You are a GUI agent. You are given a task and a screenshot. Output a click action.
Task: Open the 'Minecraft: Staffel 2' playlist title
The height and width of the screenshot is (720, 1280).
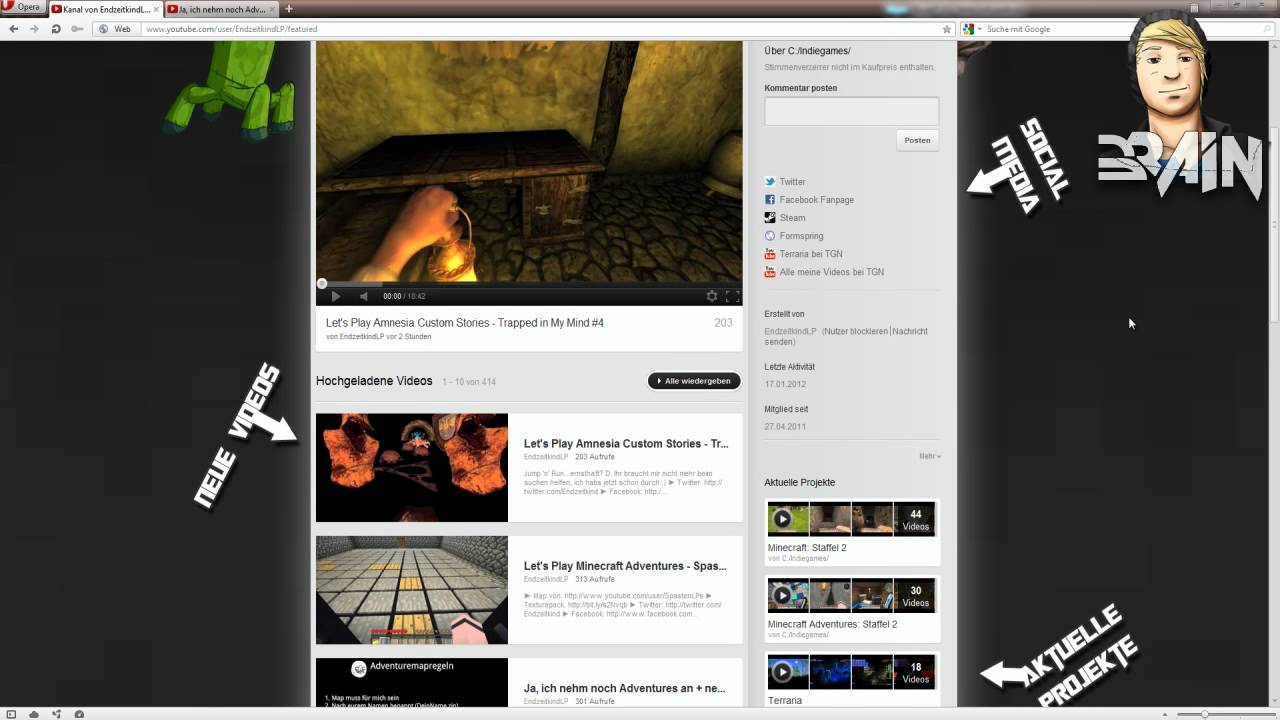807,548
